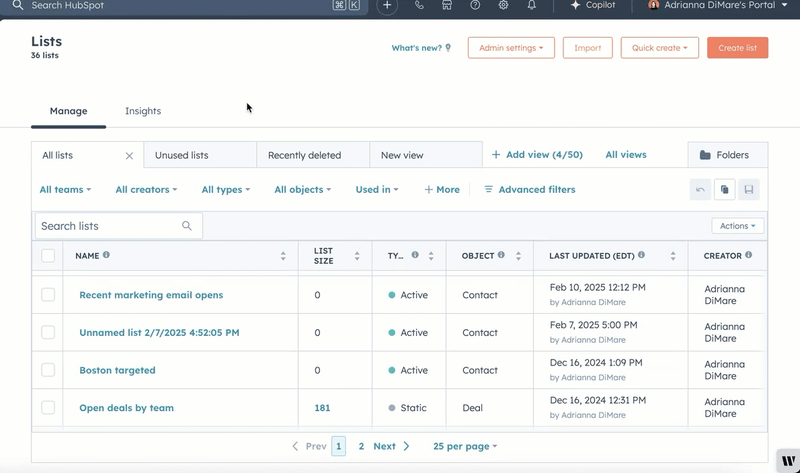Open the notifications bell icon

pyautogui.click(x=532, y=6)
